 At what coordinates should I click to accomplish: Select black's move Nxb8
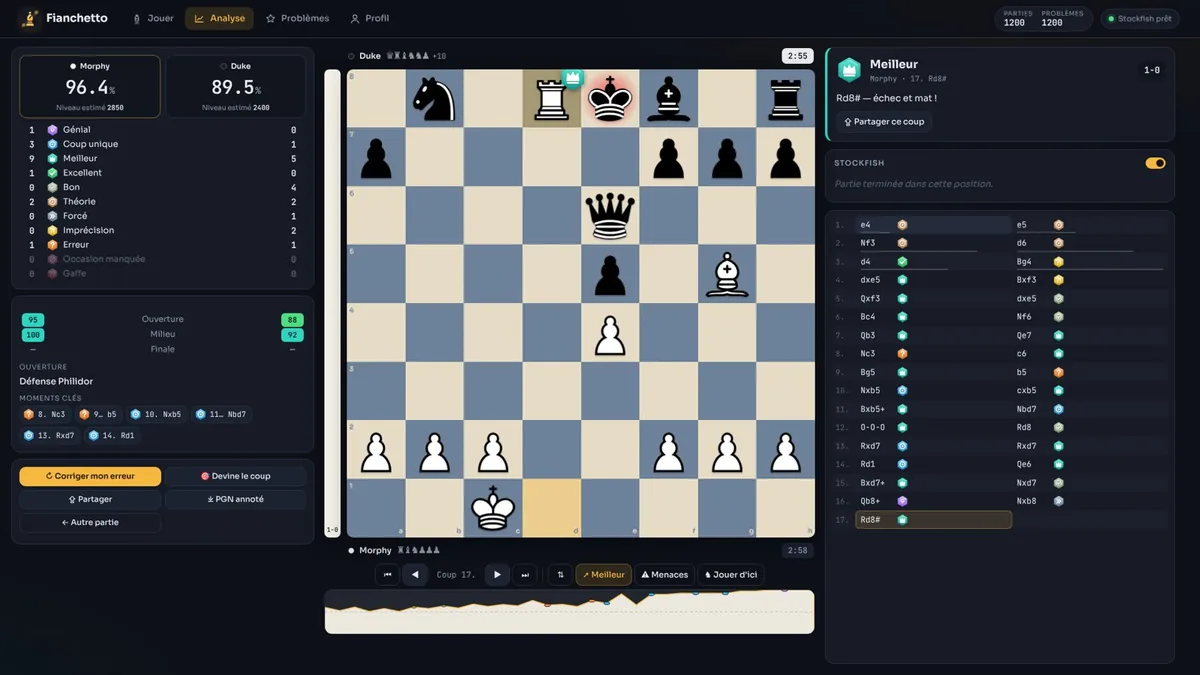pos(1090,501)
